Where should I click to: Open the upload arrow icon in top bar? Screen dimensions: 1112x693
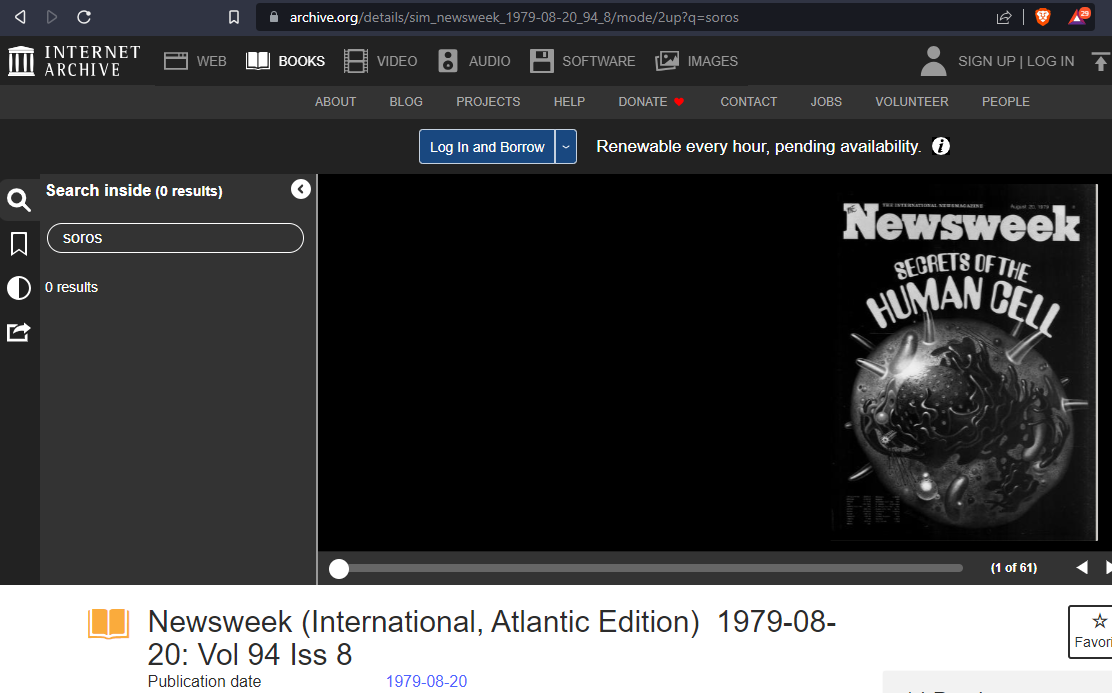click(1100, 62)
